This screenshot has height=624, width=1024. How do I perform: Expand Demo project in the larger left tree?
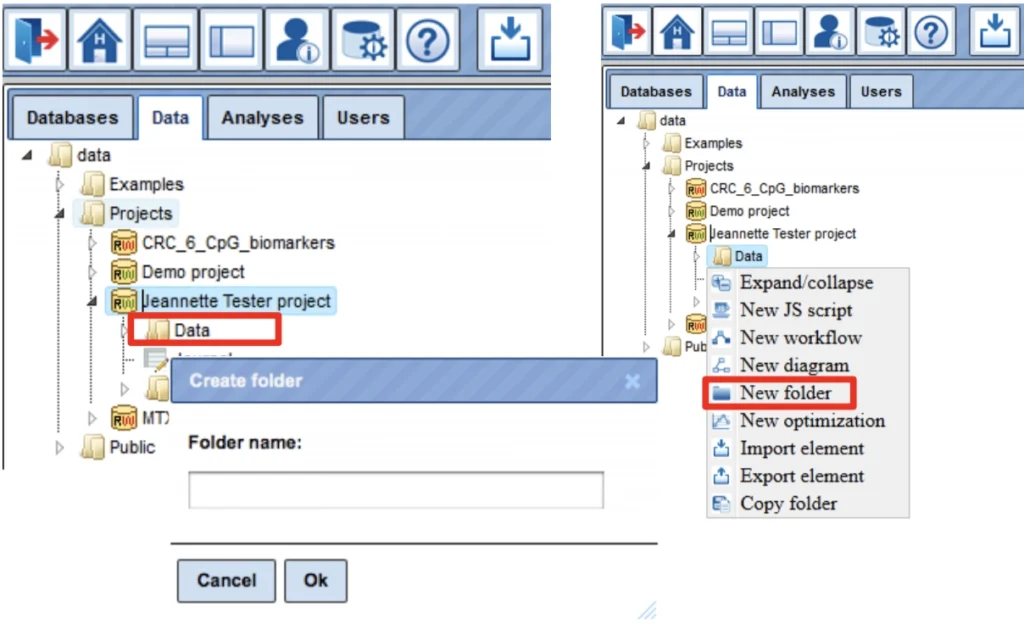93,272
